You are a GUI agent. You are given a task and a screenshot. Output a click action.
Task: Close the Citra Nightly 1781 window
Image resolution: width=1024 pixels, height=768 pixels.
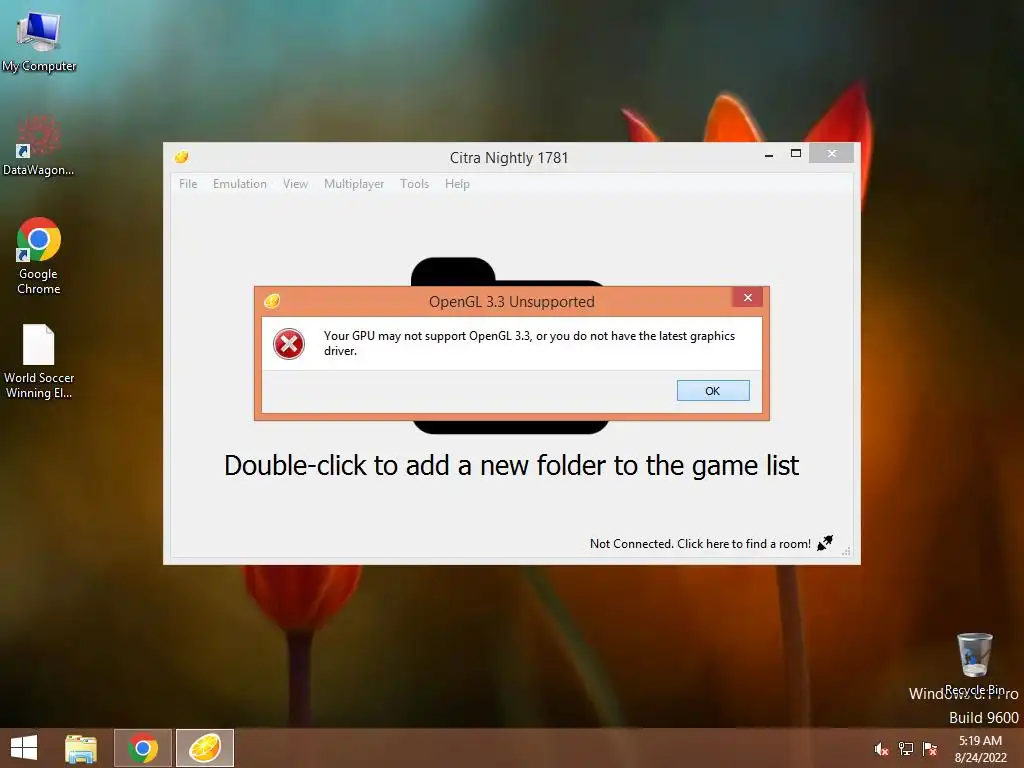[x=831, y=153]
